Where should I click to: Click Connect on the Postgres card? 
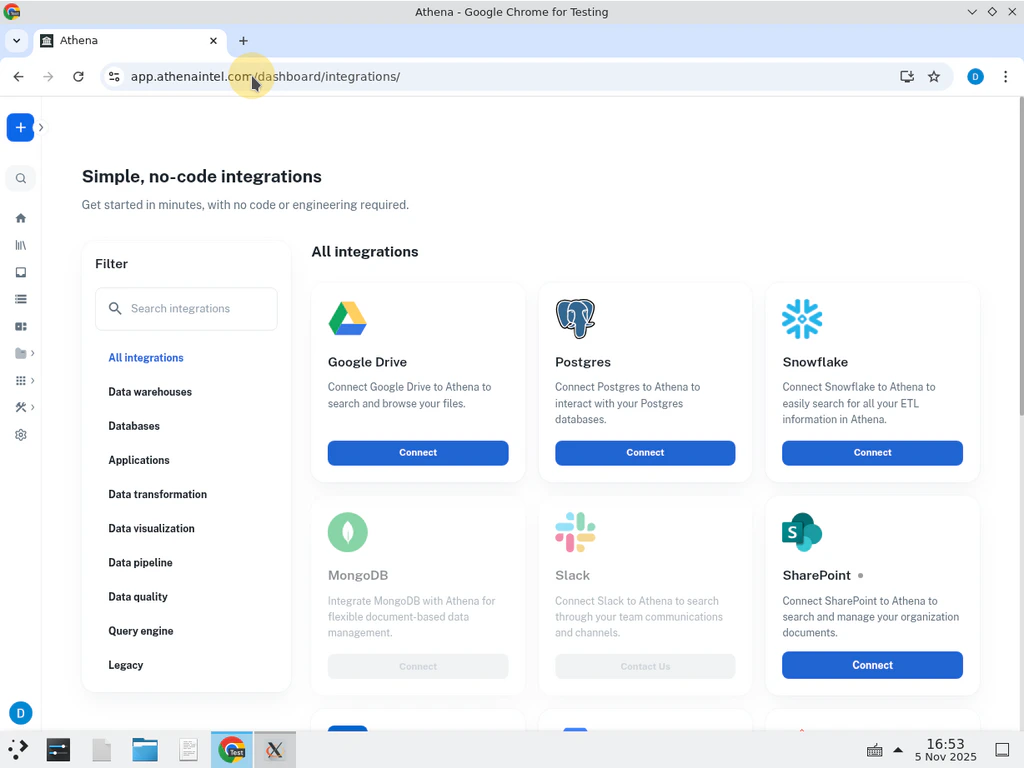[645, 453]
